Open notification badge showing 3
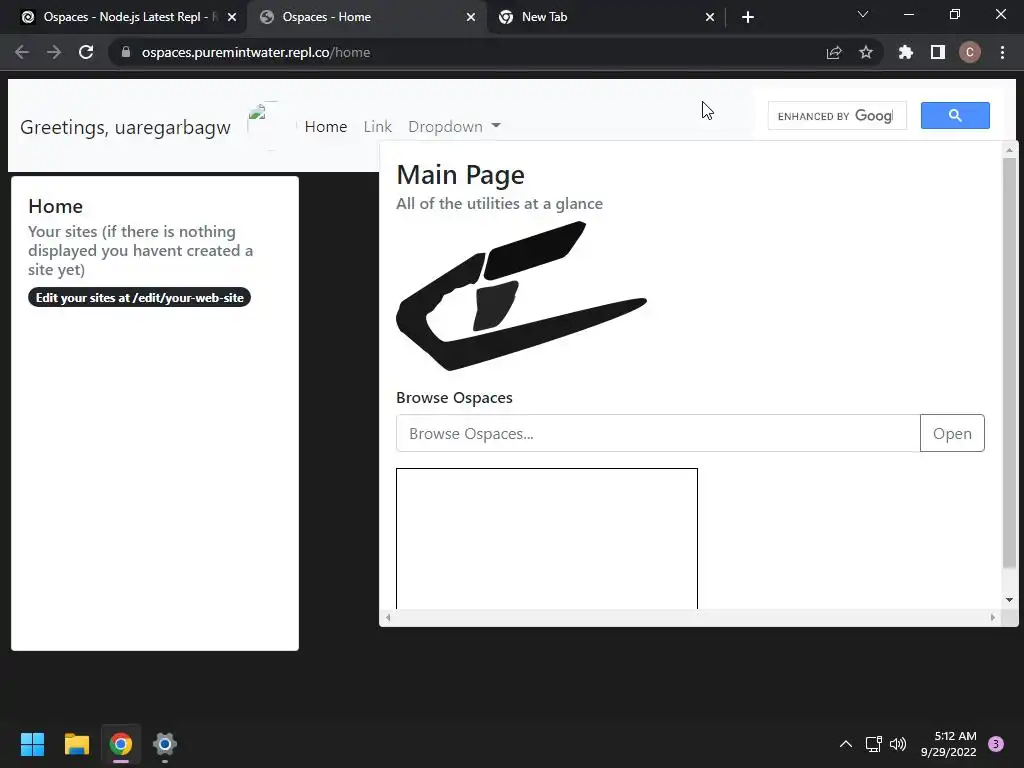This screenshot has height=768, width=1024. tap(996, 744)
